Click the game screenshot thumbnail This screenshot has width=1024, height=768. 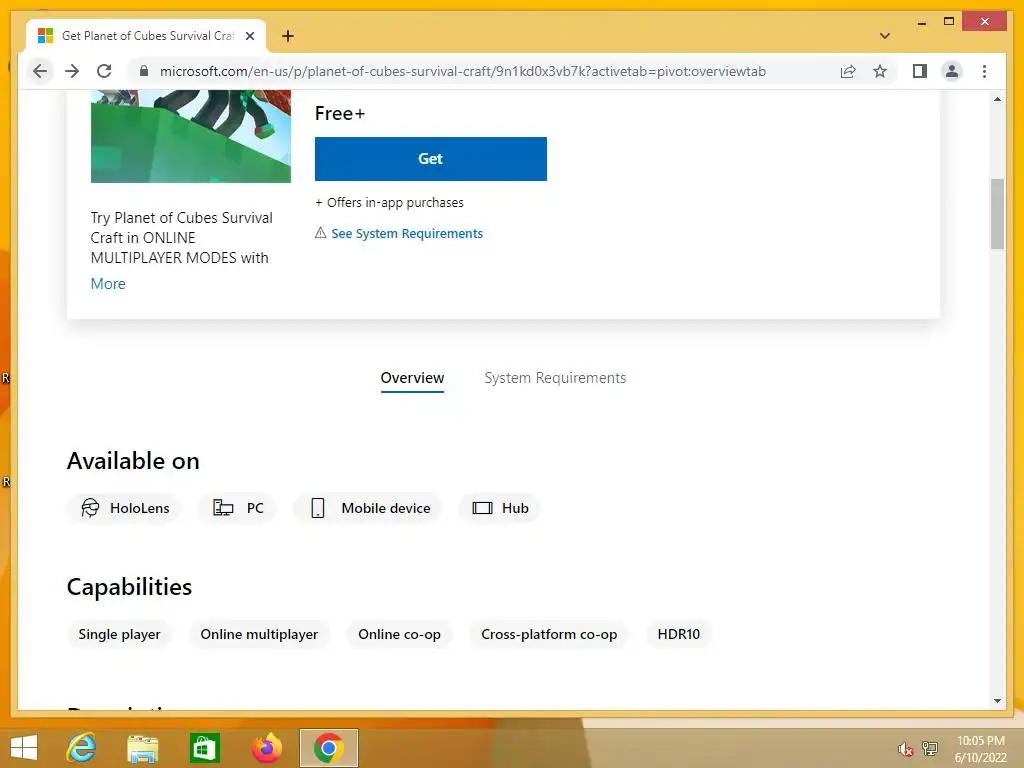pos(191,137)
